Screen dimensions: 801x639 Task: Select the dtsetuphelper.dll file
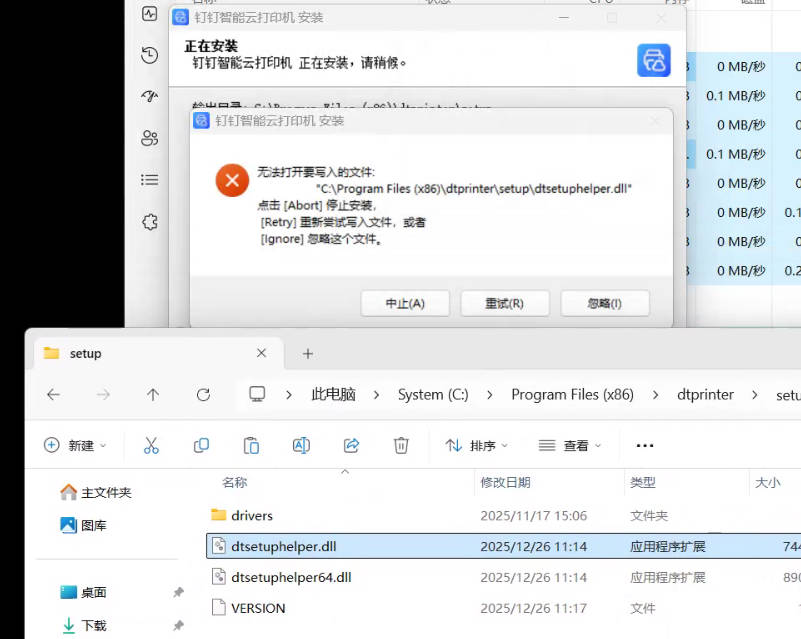(503, 546)
